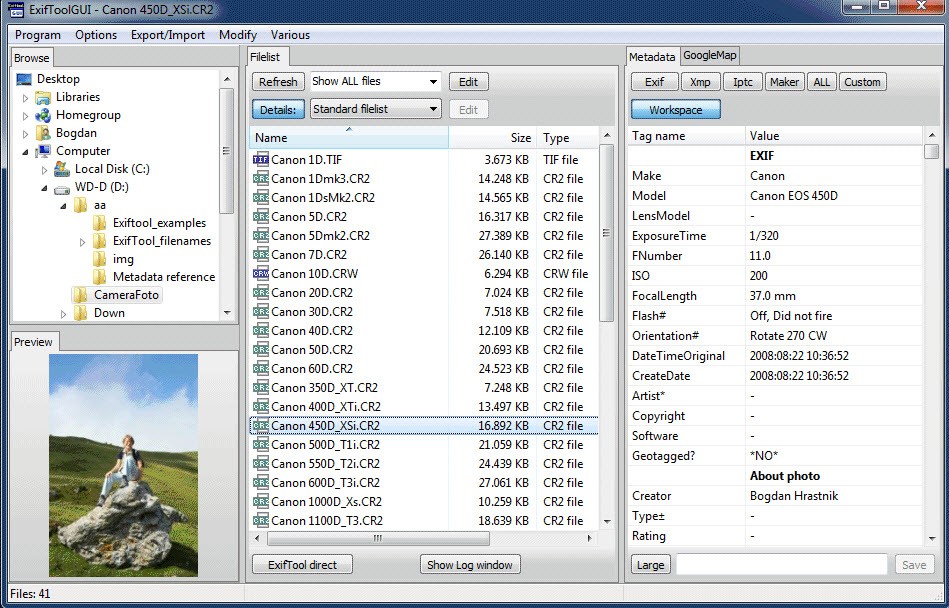Click the folder icon of Exiftool_examples
This screenshot has height=608, width=949.
pos(100,223)
